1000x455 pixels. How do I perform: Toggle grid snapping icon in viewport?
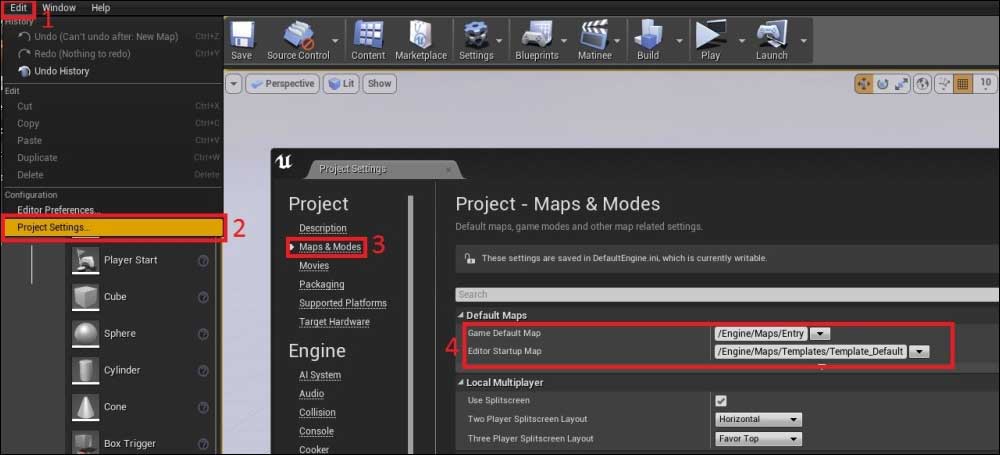963,84
